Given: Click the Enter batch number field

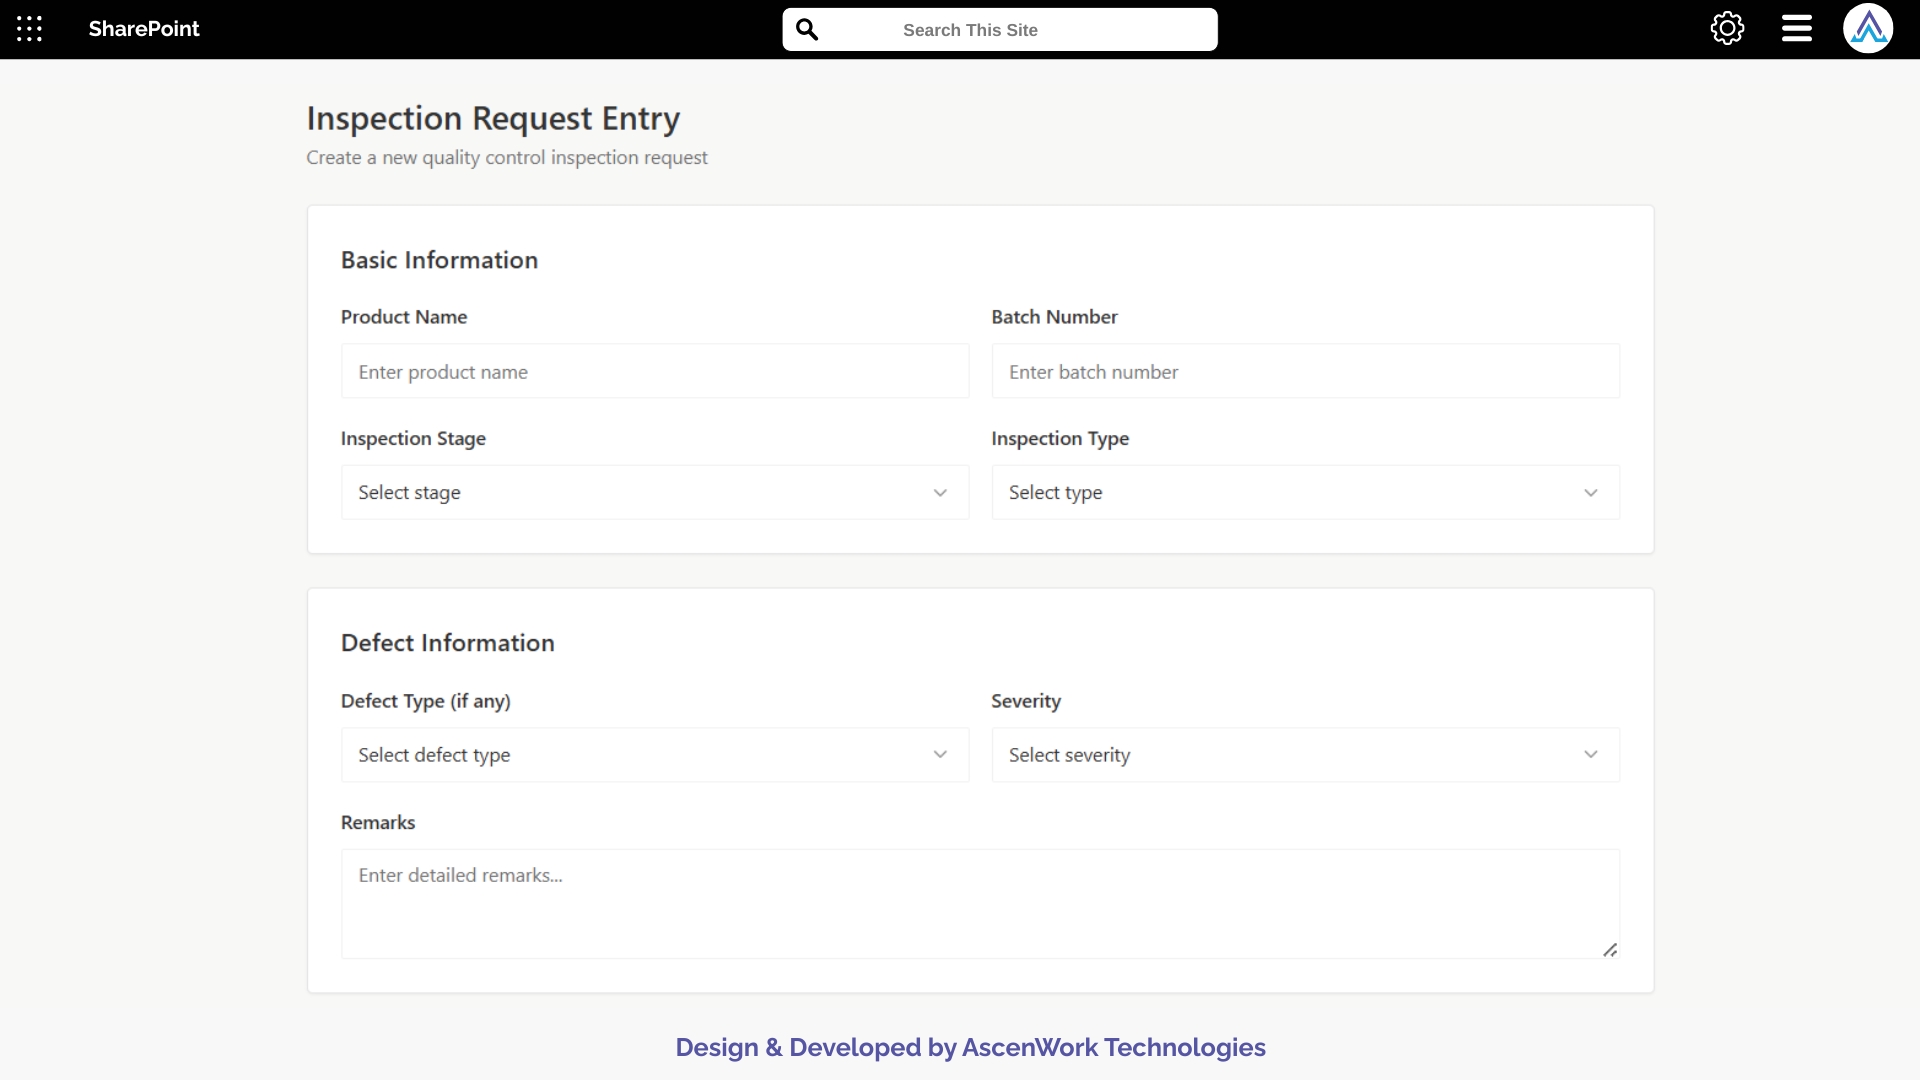Looking at the screenshot, I should 1305,371.
